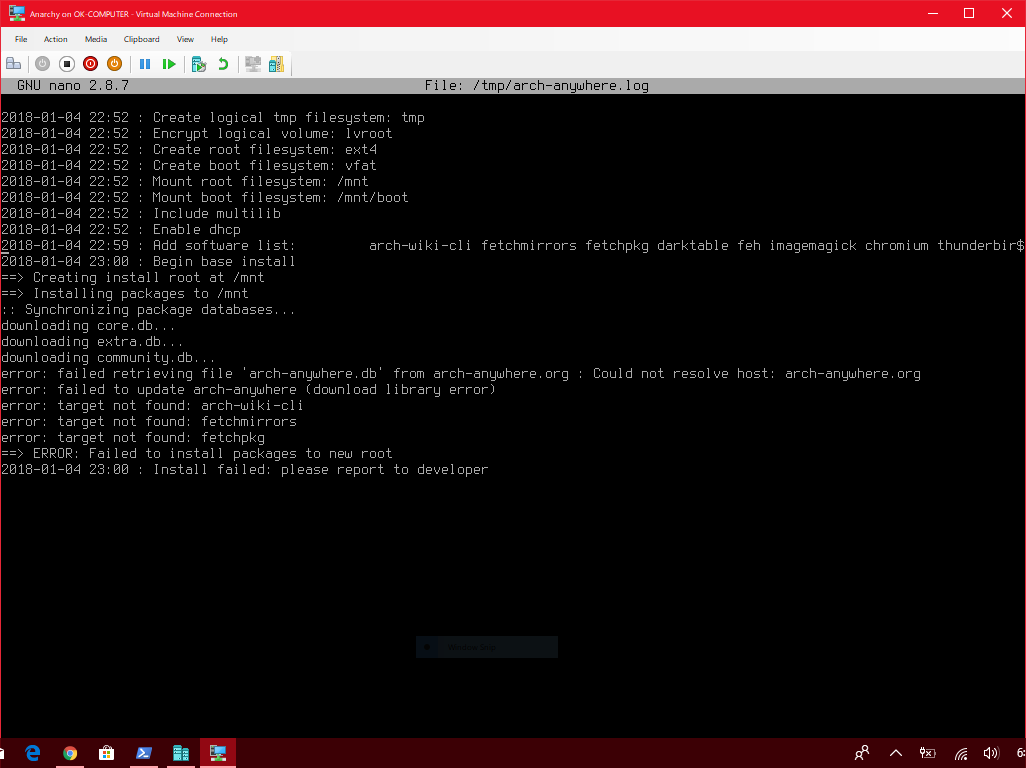Maximize the Virtual Machine Connection window
This screenshot has height=768, width=1026.
pyautogui.click(x=969, y=13)
